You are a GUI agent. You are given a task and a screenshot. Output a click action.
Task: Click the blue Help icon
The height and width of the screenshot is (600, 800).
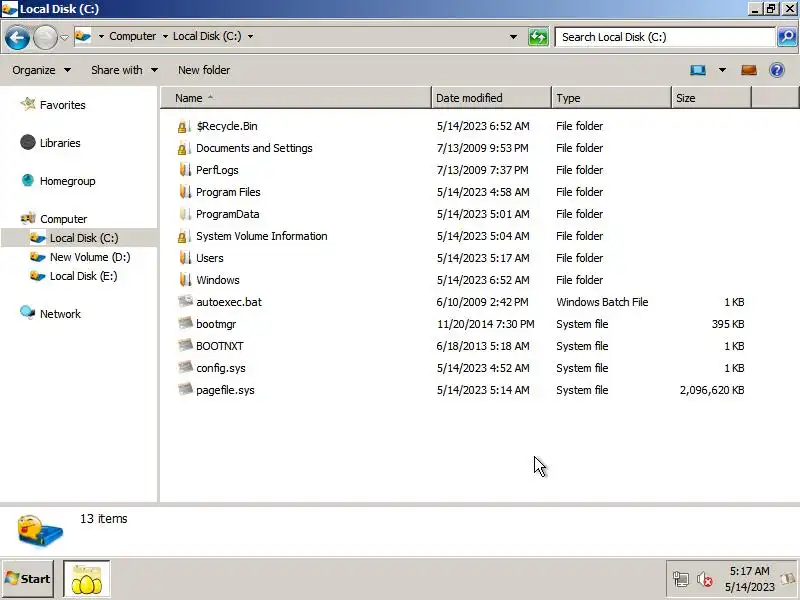pyautogui.click(x=777, y=70)
